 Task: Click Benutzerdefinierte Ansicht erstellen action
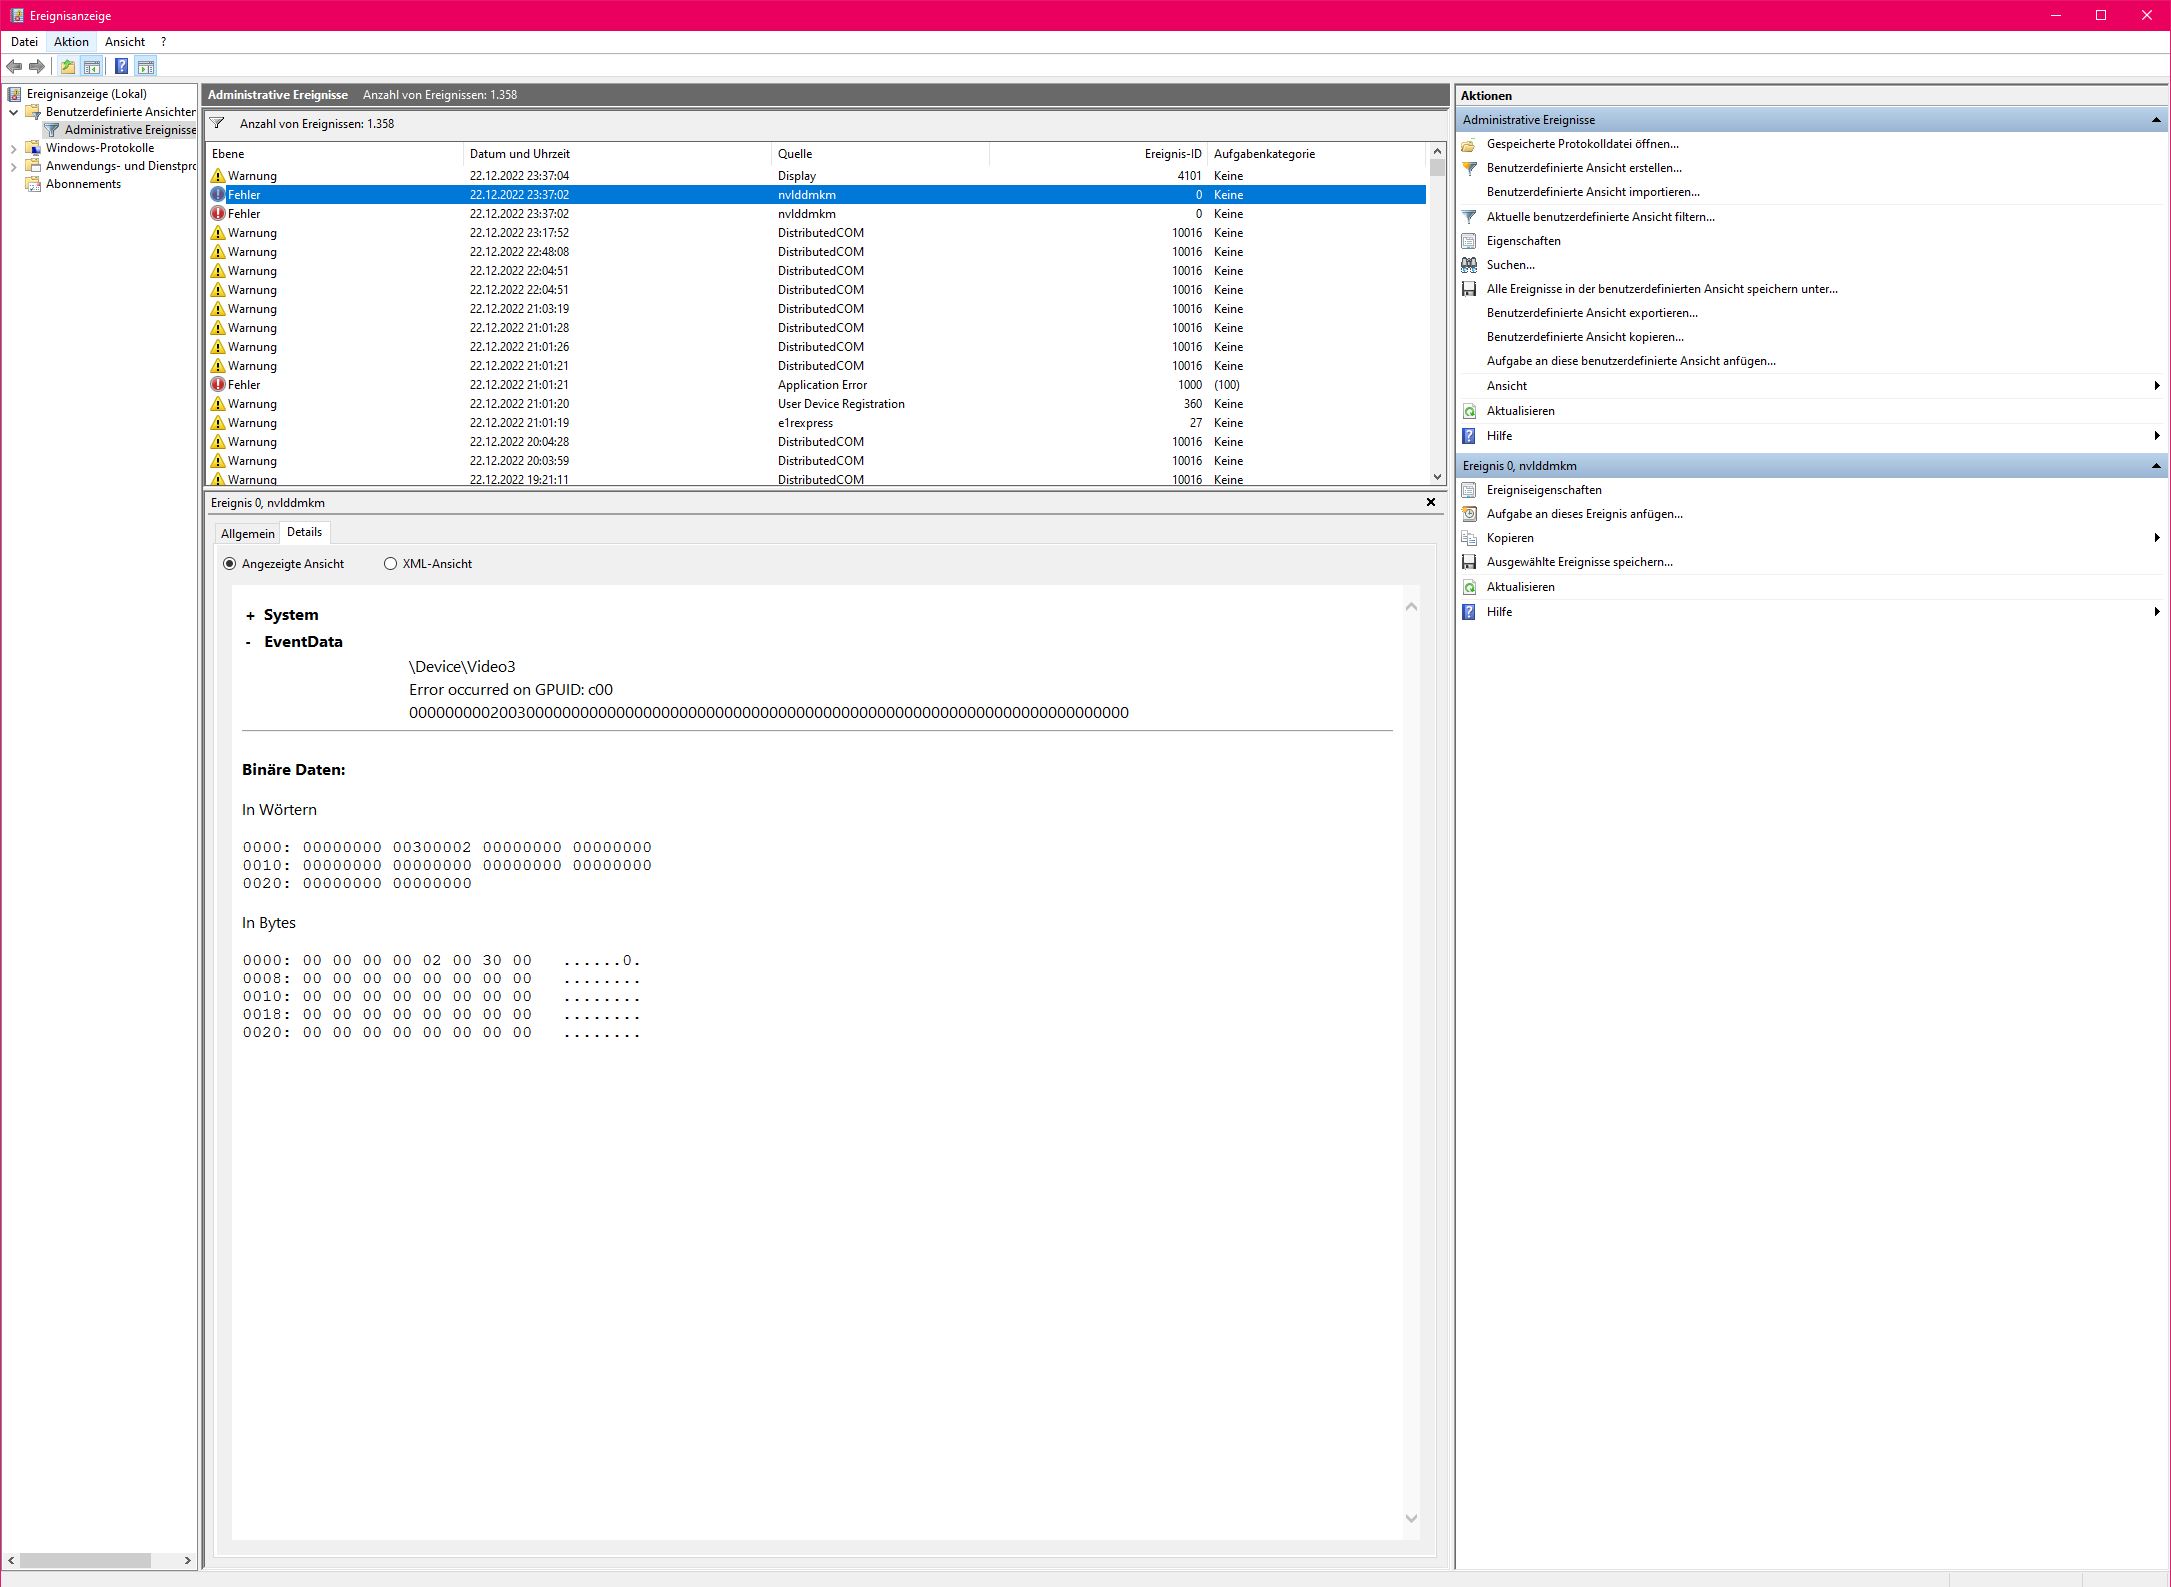click(x=1584, y=168)
